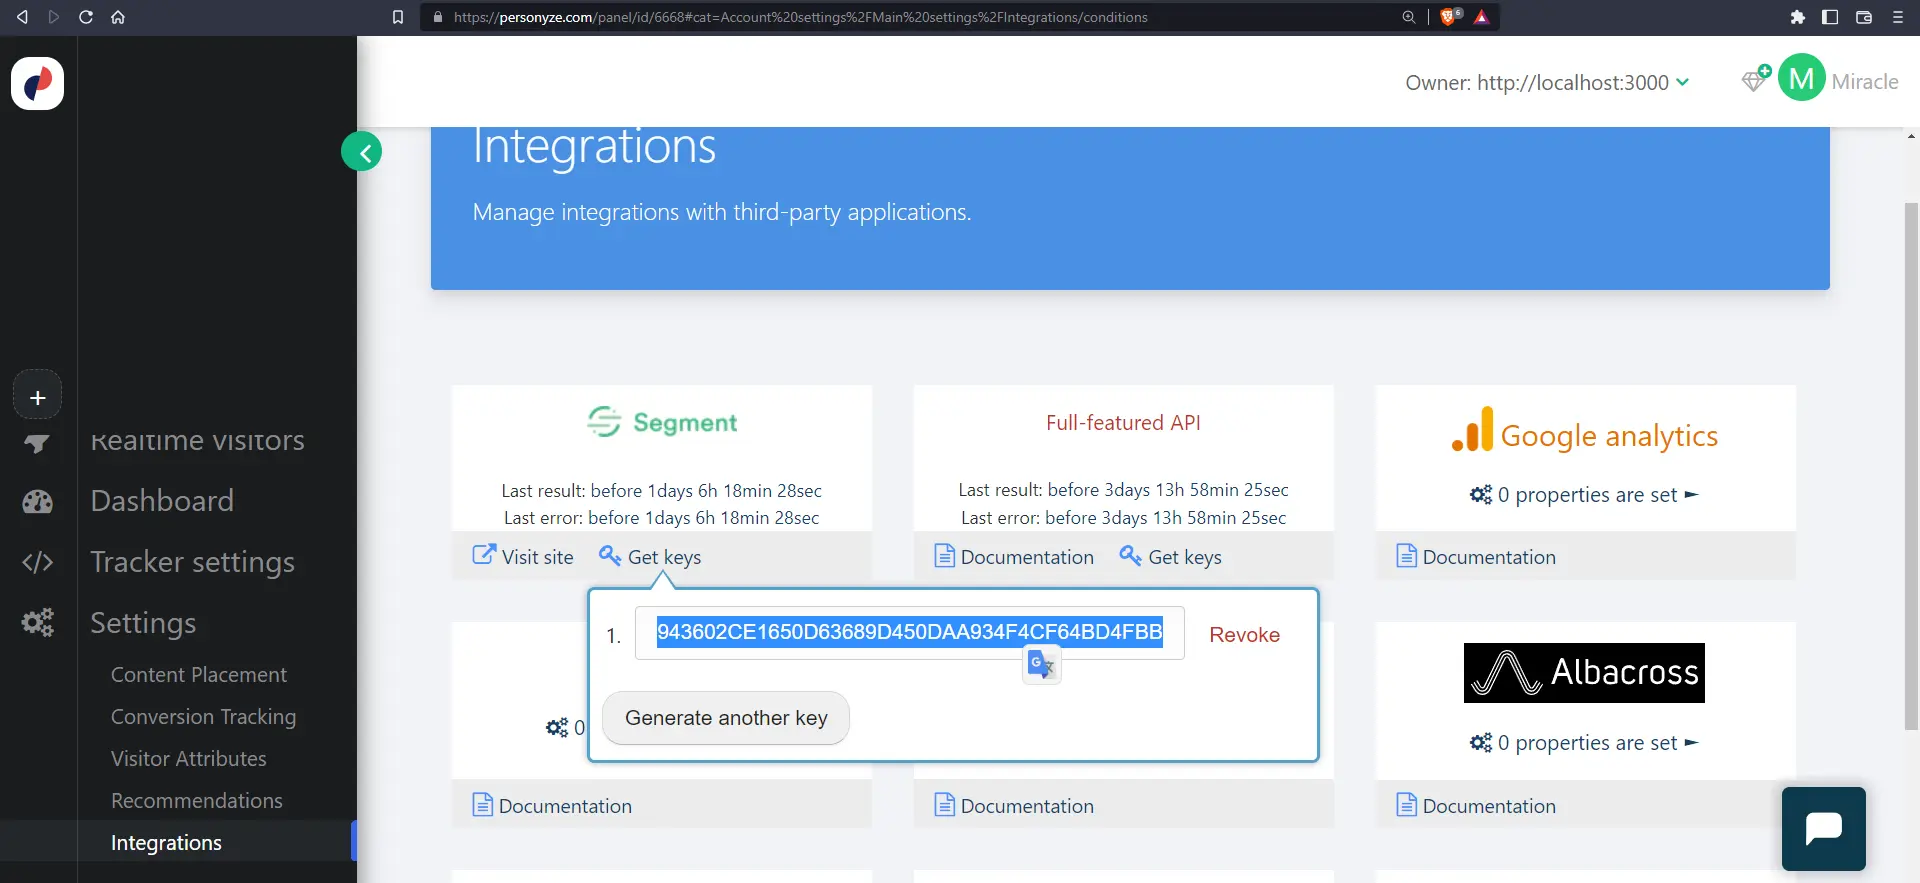This screenshot has height=883, width=1920.
Task: Open the chat widget button
Action: [x=1823, y=828]
